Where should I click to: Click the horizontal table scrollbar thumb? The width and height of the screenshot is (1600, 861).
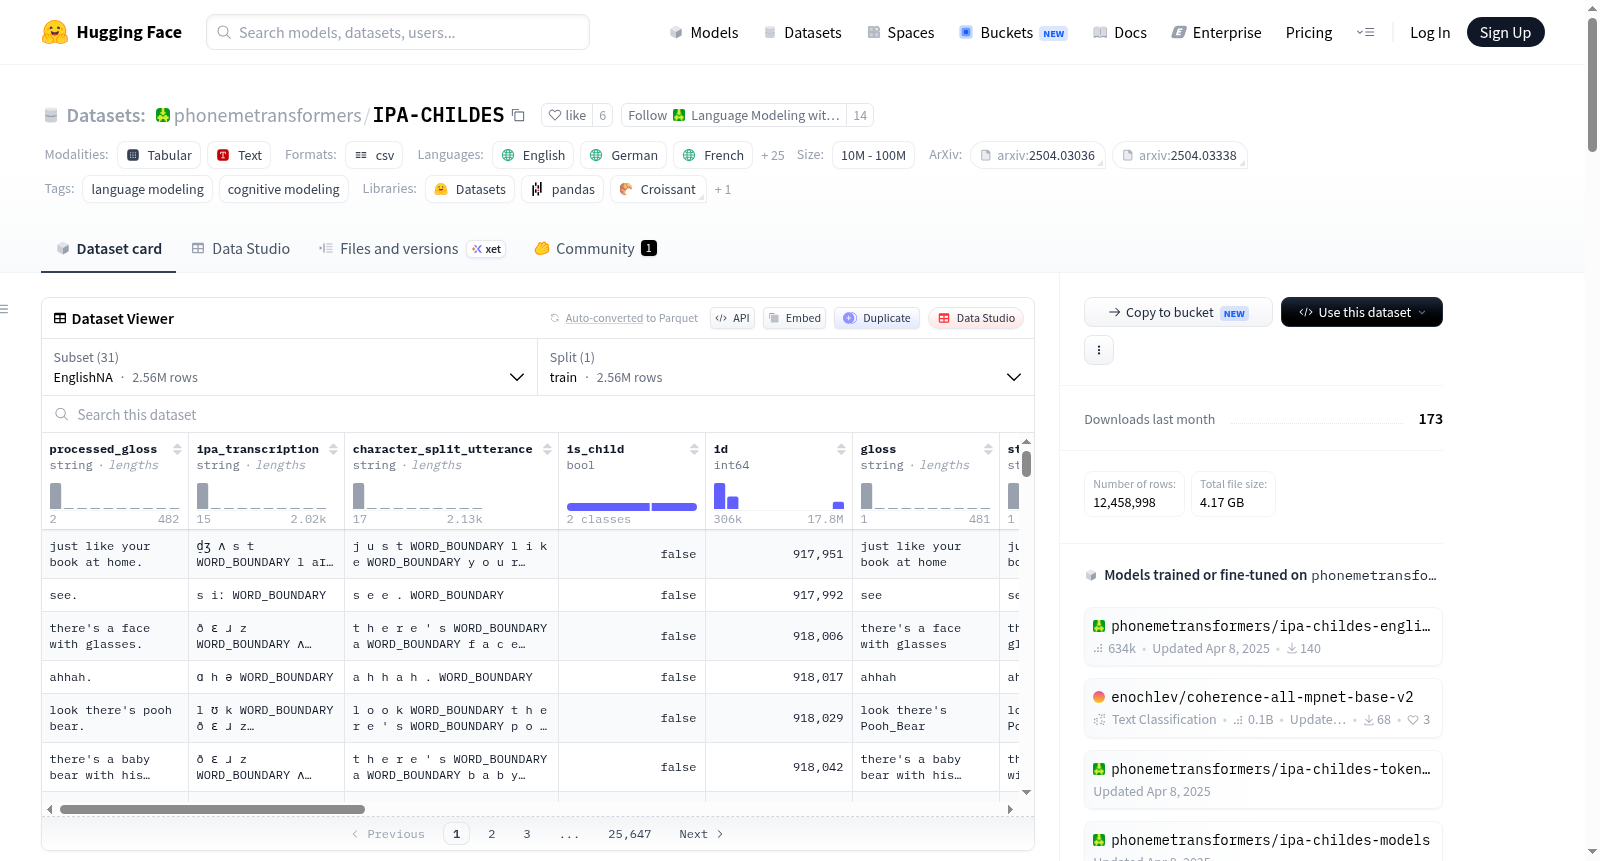point(212,809)
